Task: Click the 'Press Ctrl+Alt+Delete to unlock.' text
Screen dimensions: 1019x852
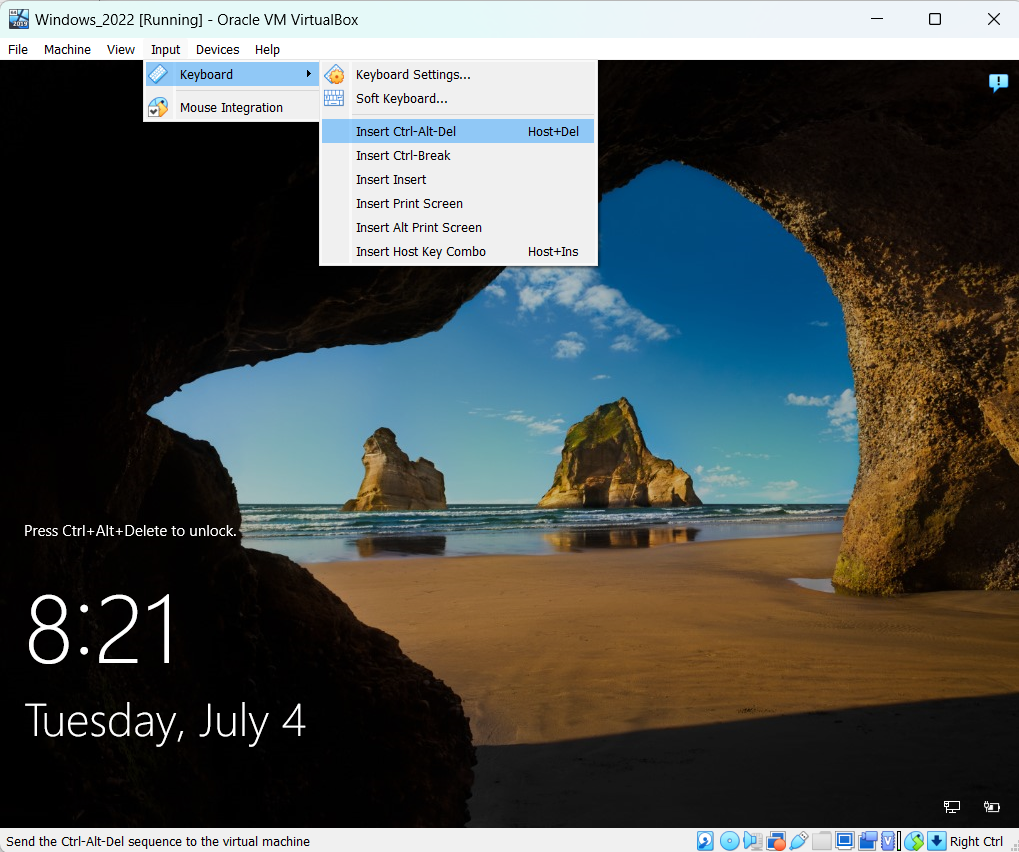Action: point(130,531)
